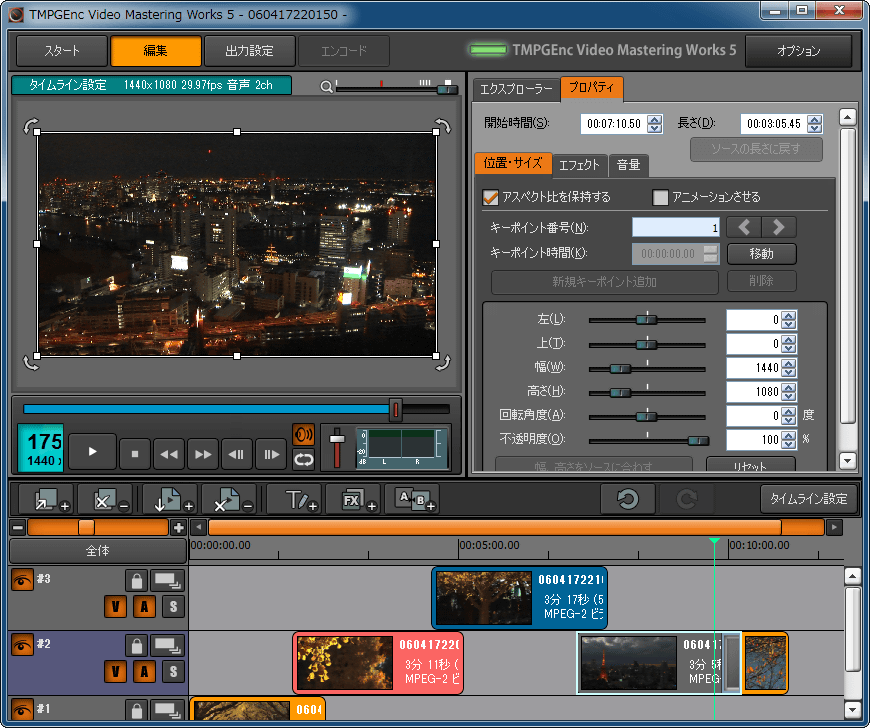Screen dimensions: 870x728
Task: Zoom out timeline with minus button
Action: tap(18, 527)
